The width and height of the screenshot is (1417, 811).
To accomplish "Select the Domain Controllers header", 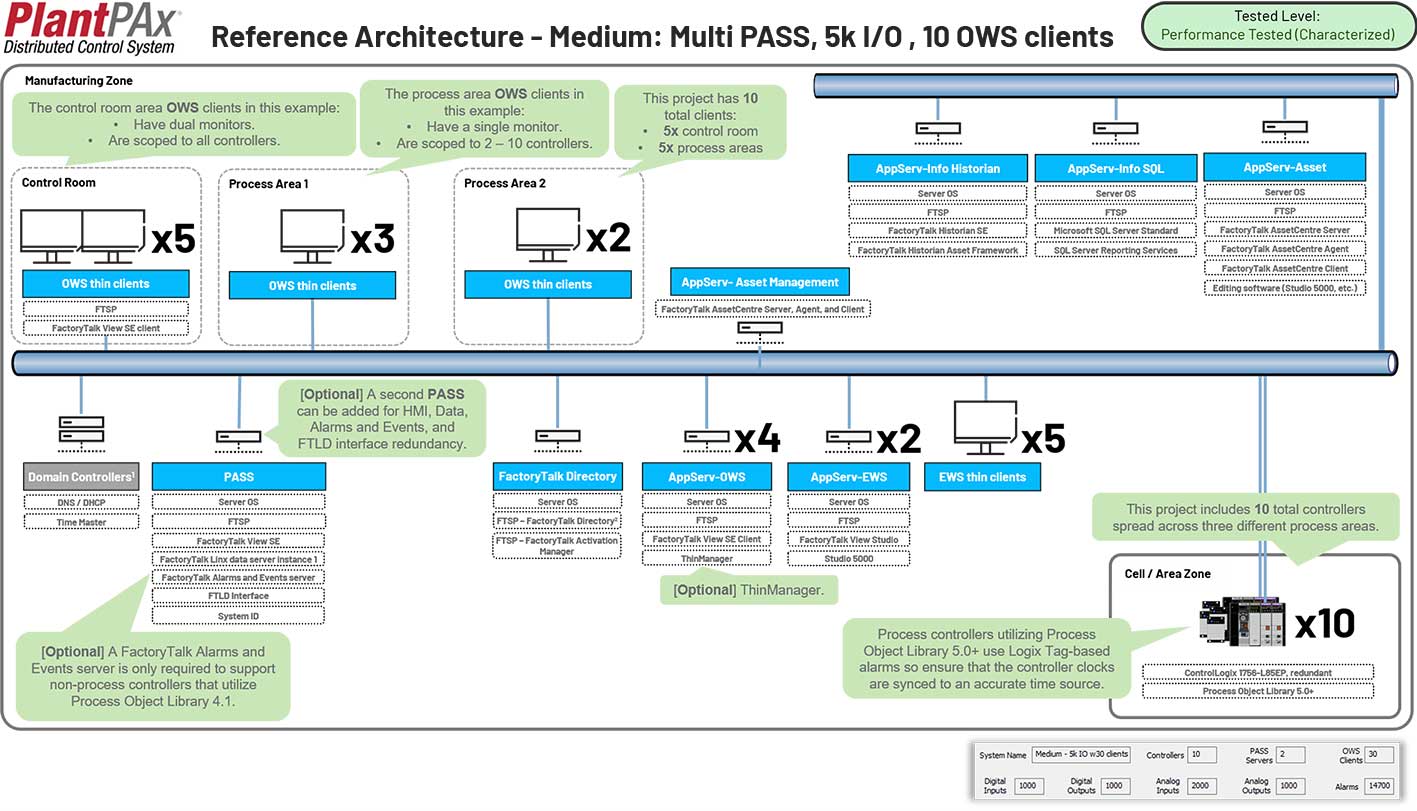I will tap(81, 477).
